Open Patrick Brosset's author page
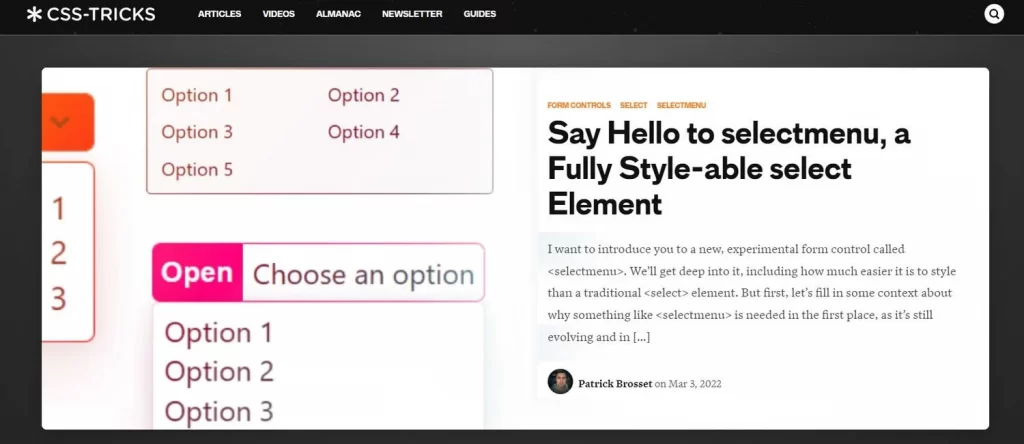This screenshot has height=444, width=1024. (x=615, y=384)
